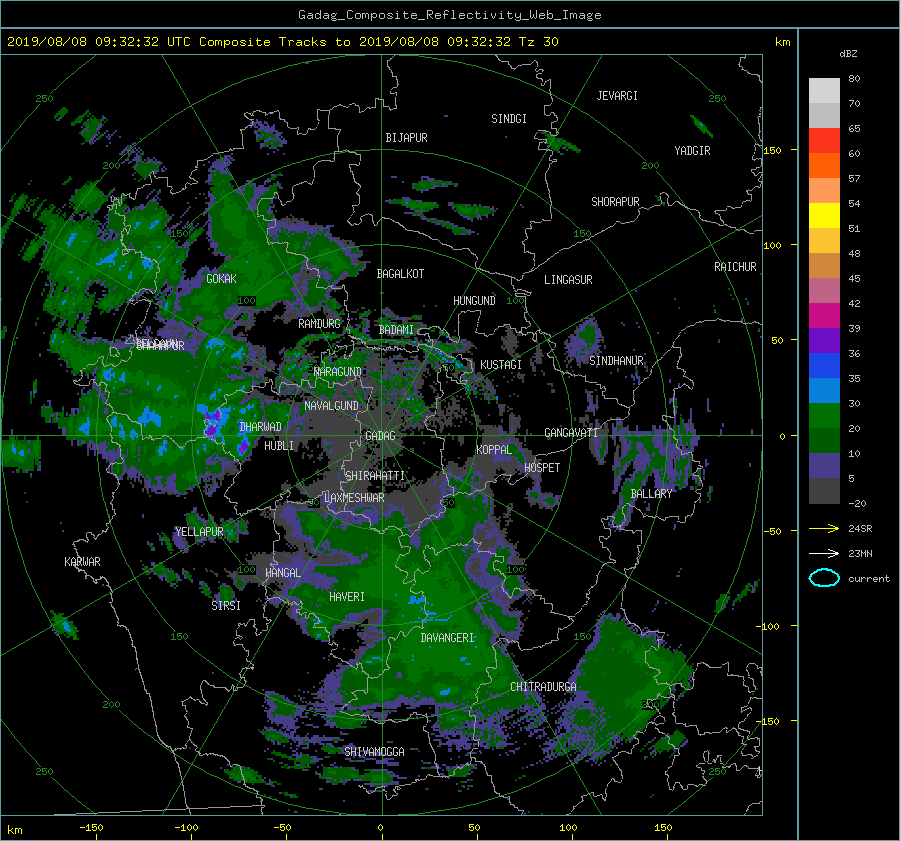Click the SINDGI city label
Viewport: 900px width, 841px height.
click(x=509, y=119)
